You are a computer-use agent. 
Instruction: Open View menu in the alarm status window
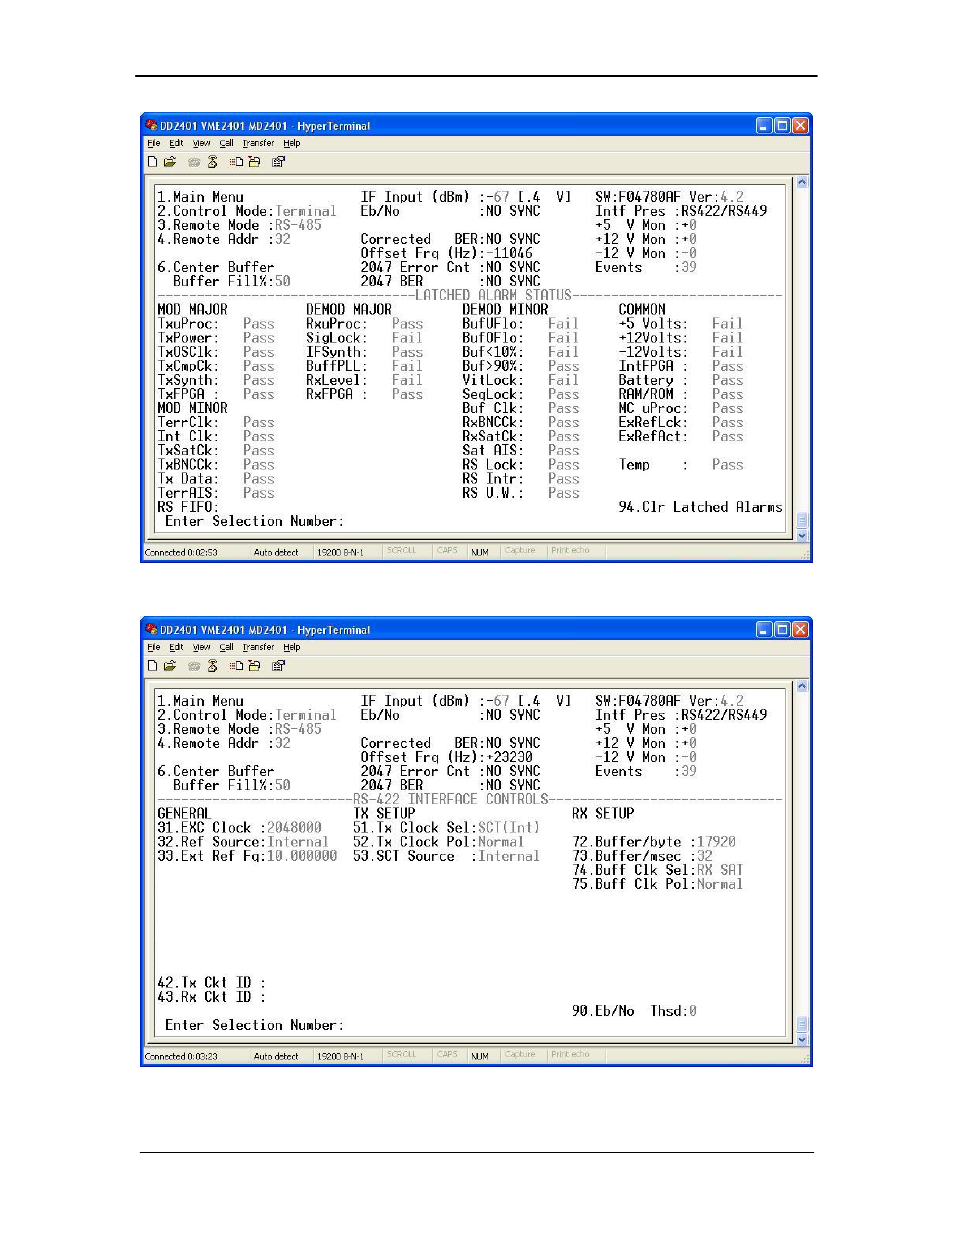click(x=201, y=143)
